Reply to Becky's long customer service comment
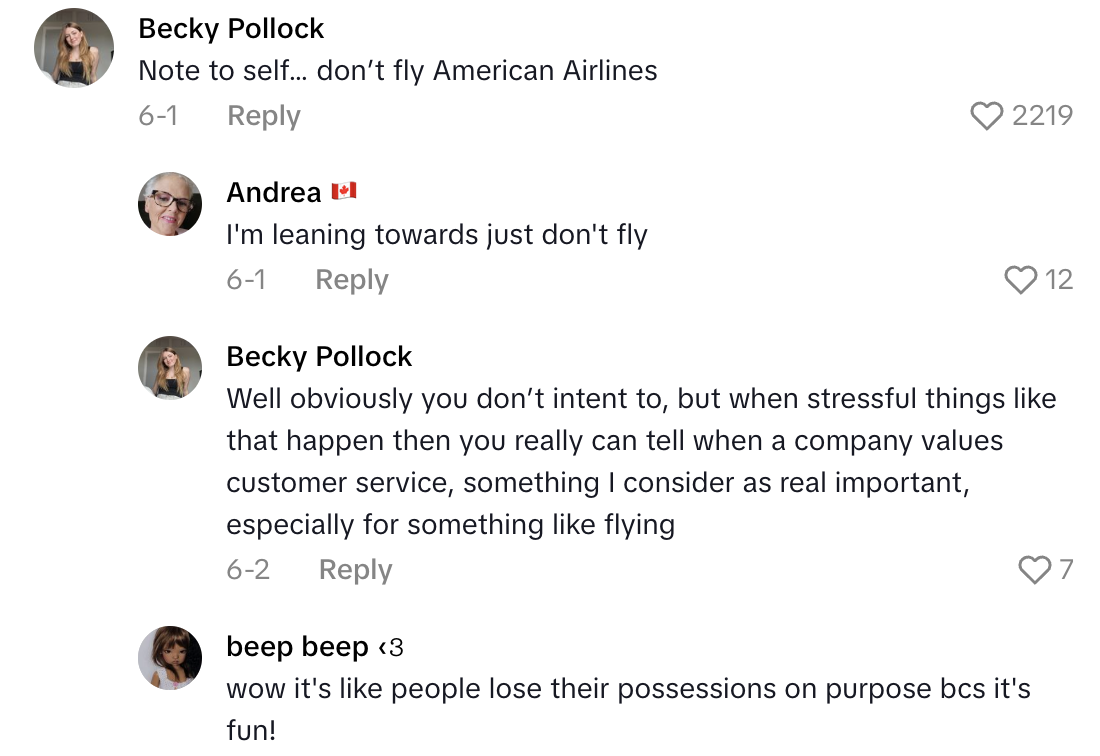This screenshot has width=1100, height=756. click(x=355, y=570)
